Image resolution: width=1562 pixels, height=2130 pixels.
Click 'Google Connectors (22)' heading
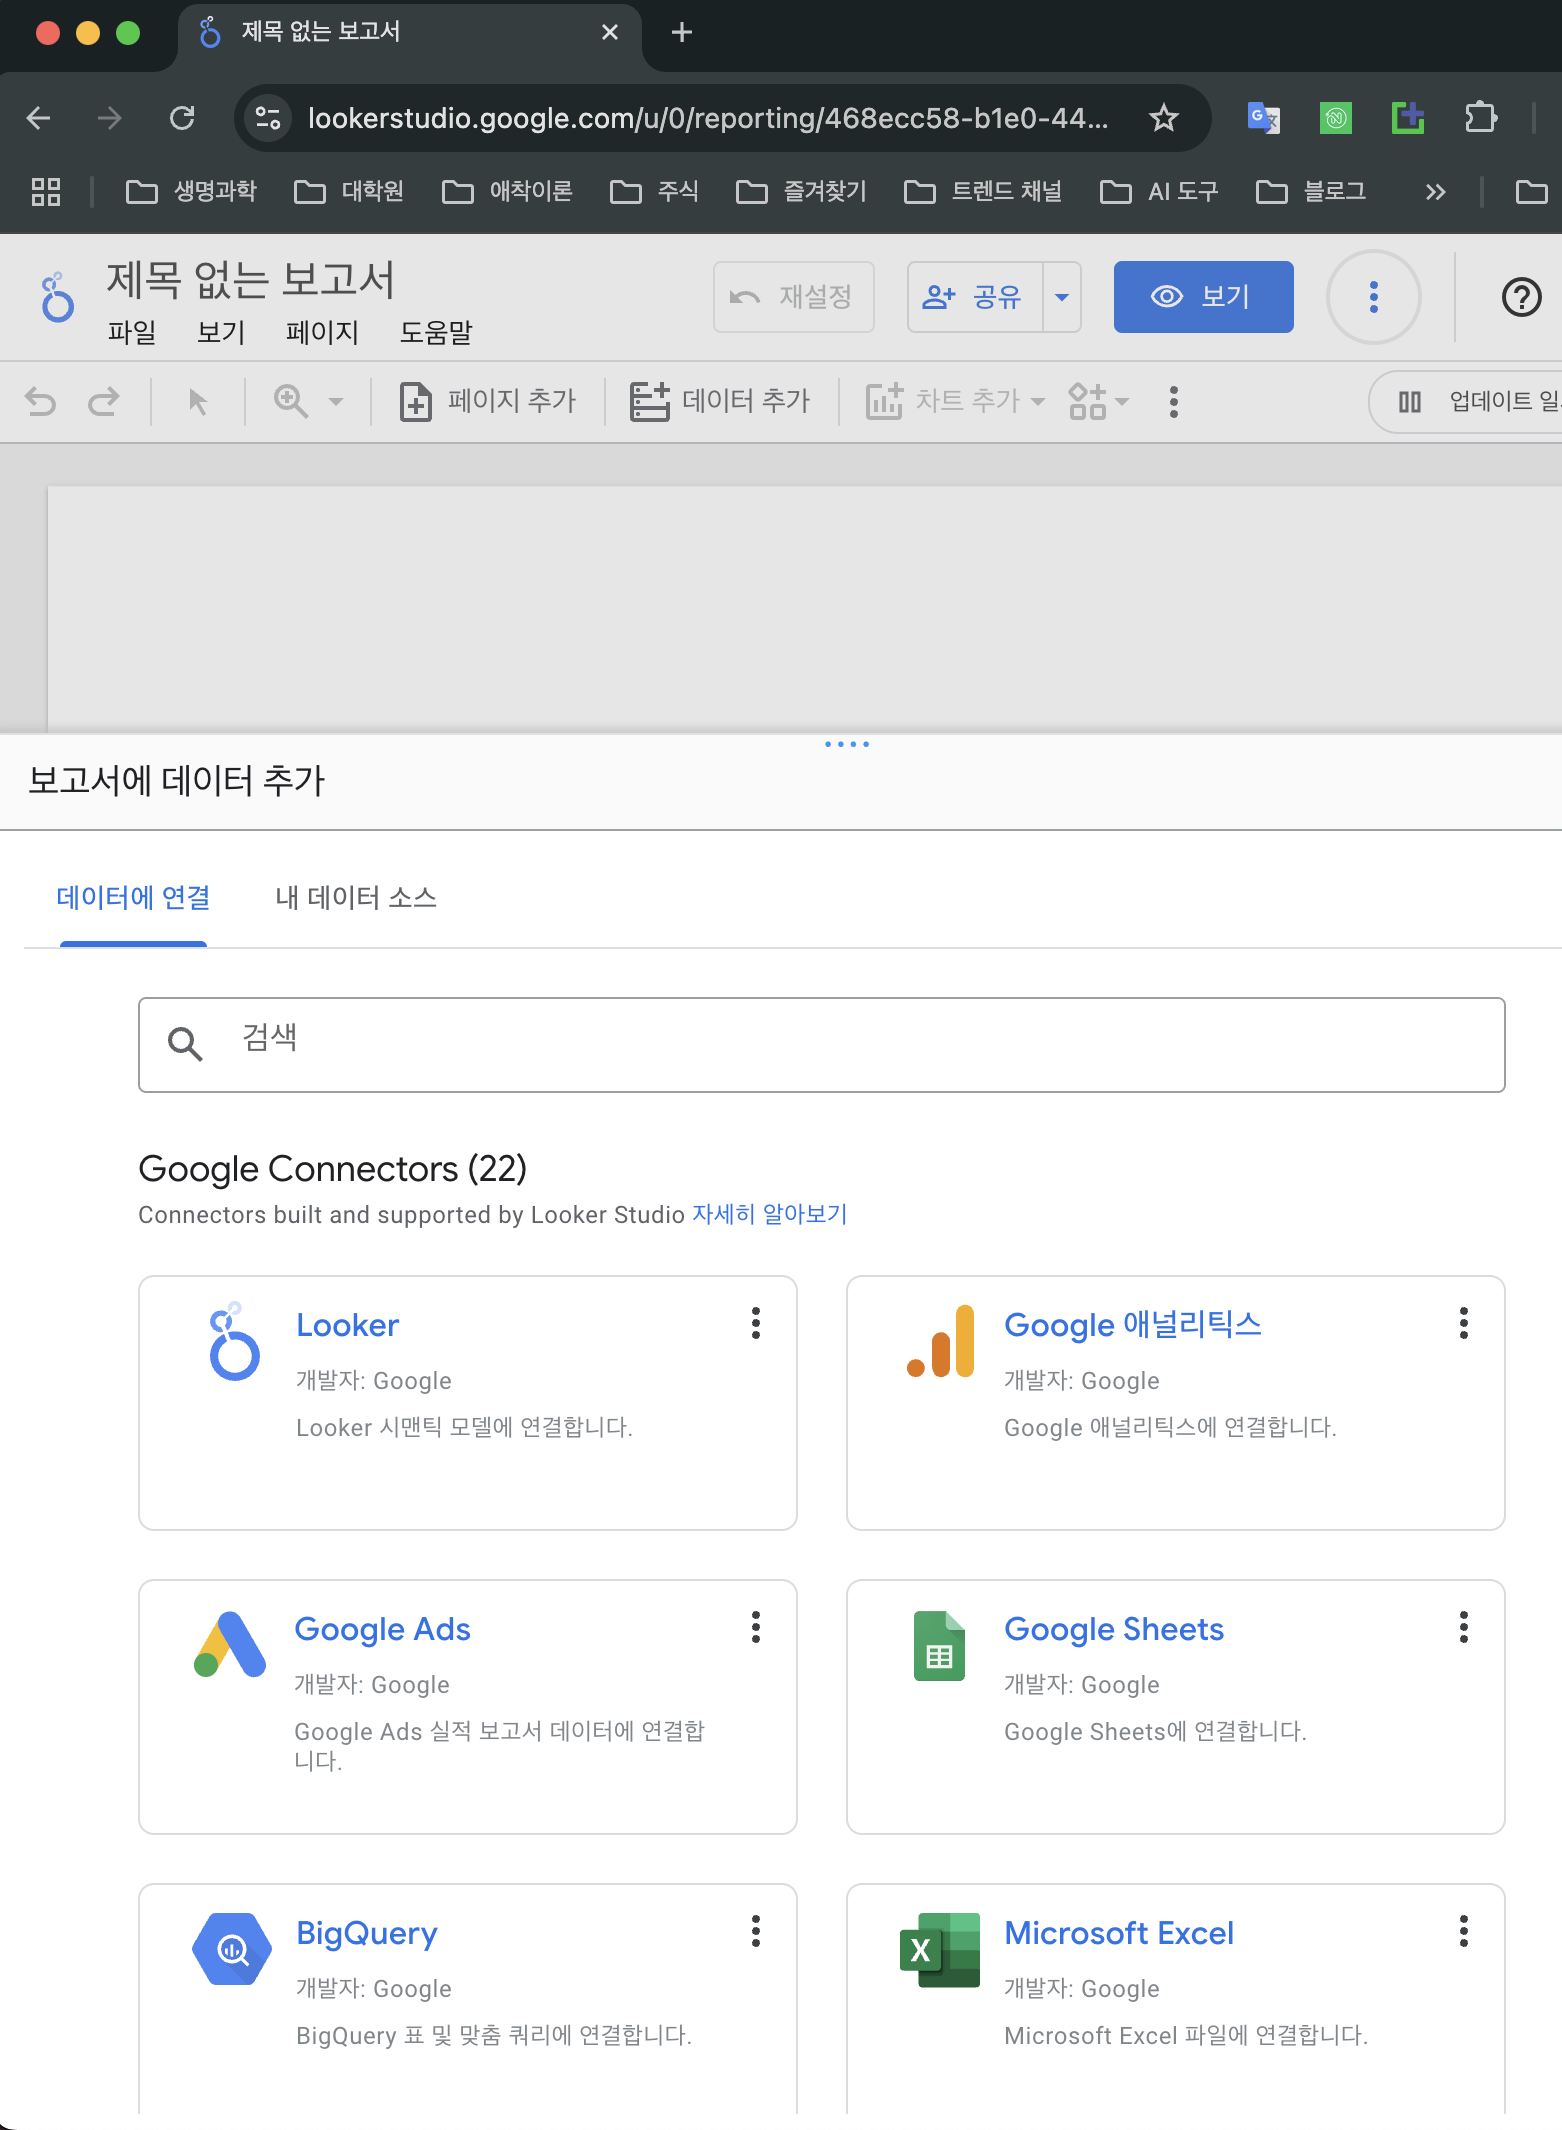[332, 1168]
